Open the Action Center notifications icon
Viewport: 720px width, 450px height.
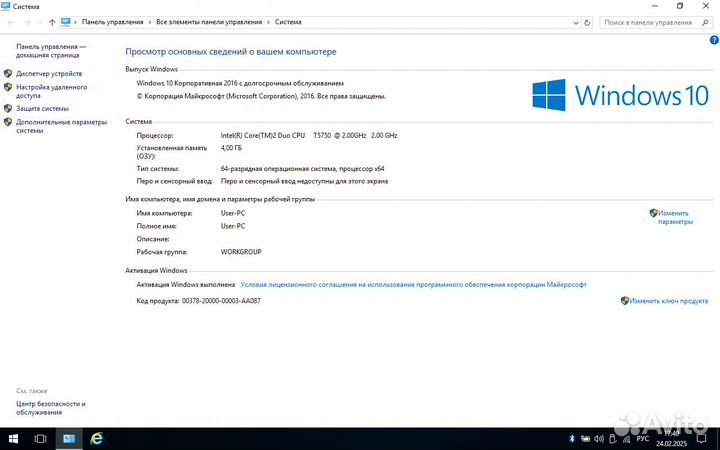click(702, 439)
